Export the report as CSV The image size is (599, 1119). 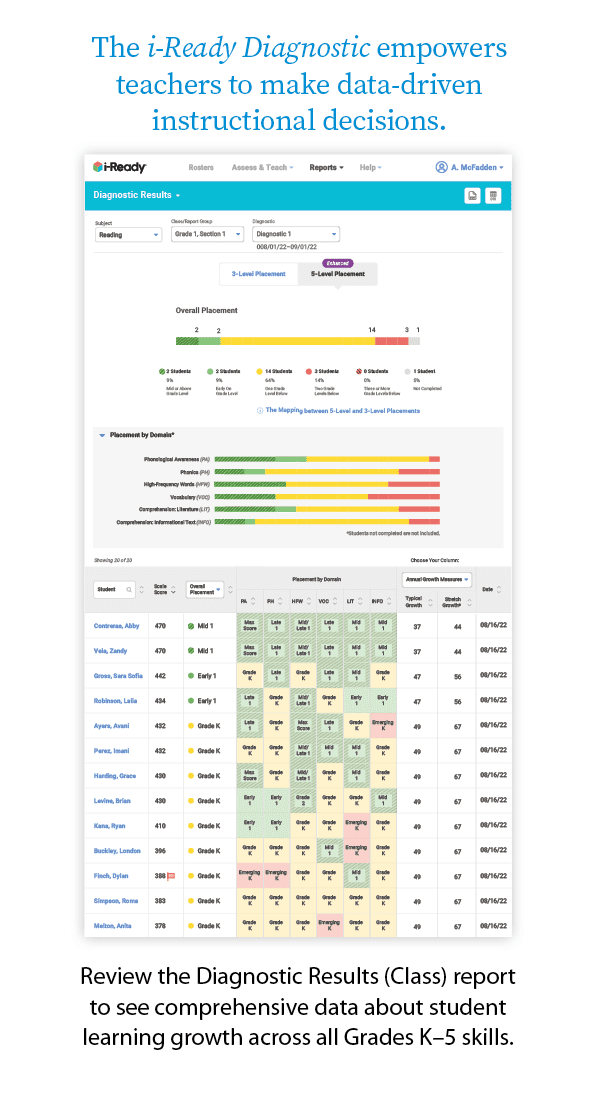493,196
